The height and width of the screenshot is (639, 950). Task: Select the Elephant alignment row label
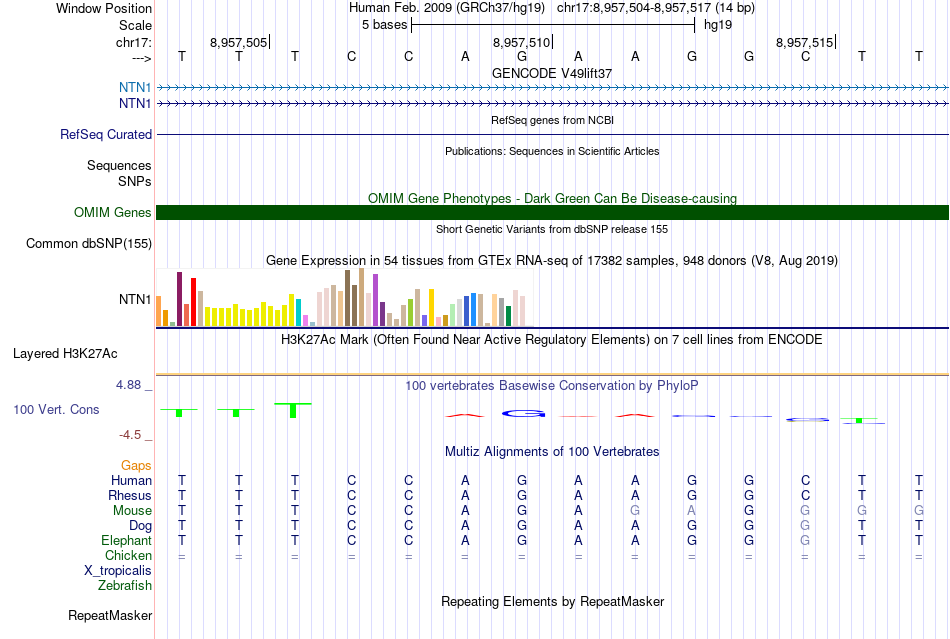click(126, 540)
